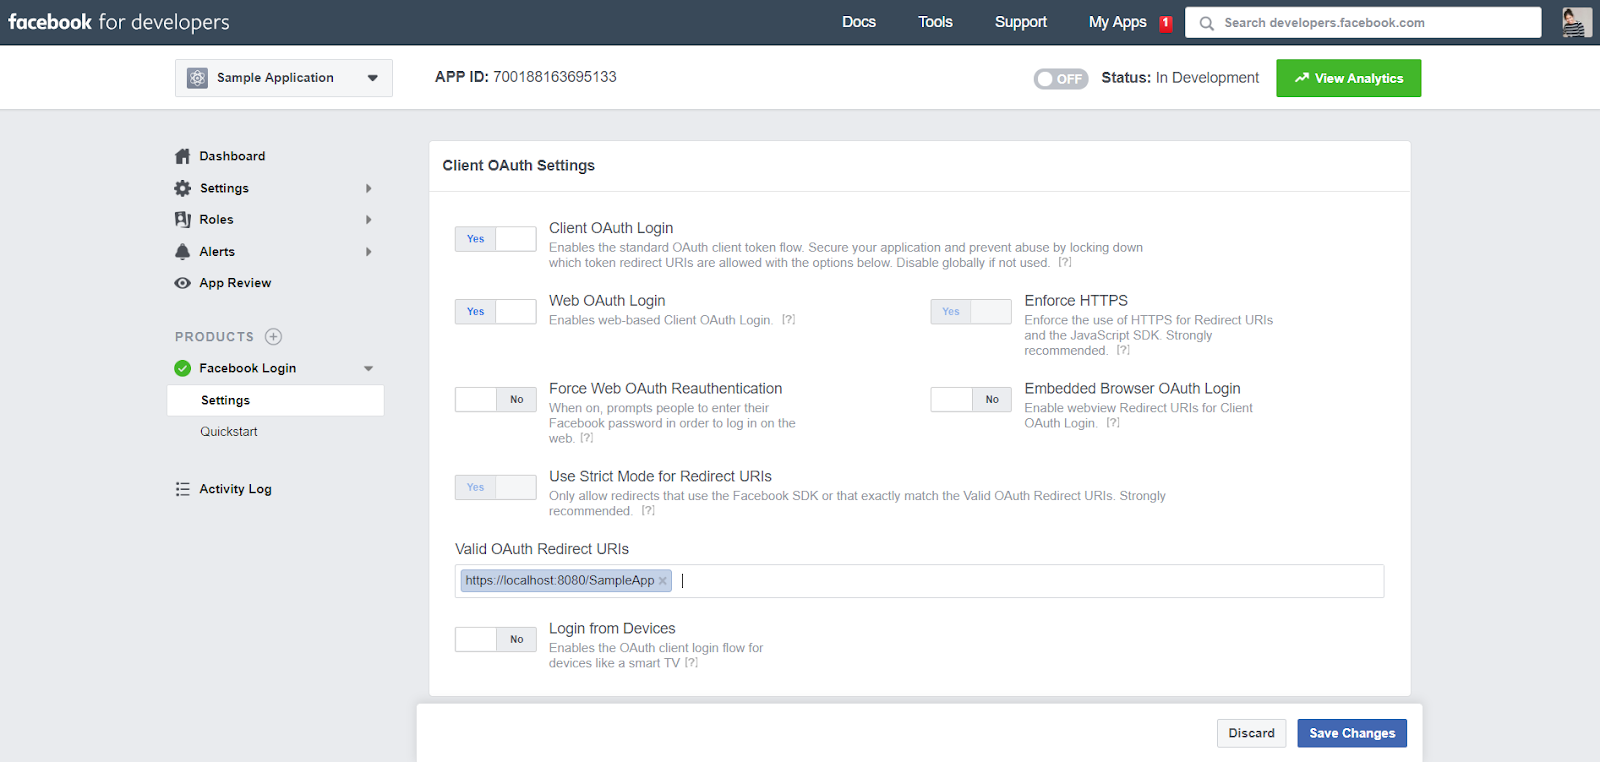Open help for Enforce HTTPS
This screenshot has height=762, width=1600.
point(1123,350)
